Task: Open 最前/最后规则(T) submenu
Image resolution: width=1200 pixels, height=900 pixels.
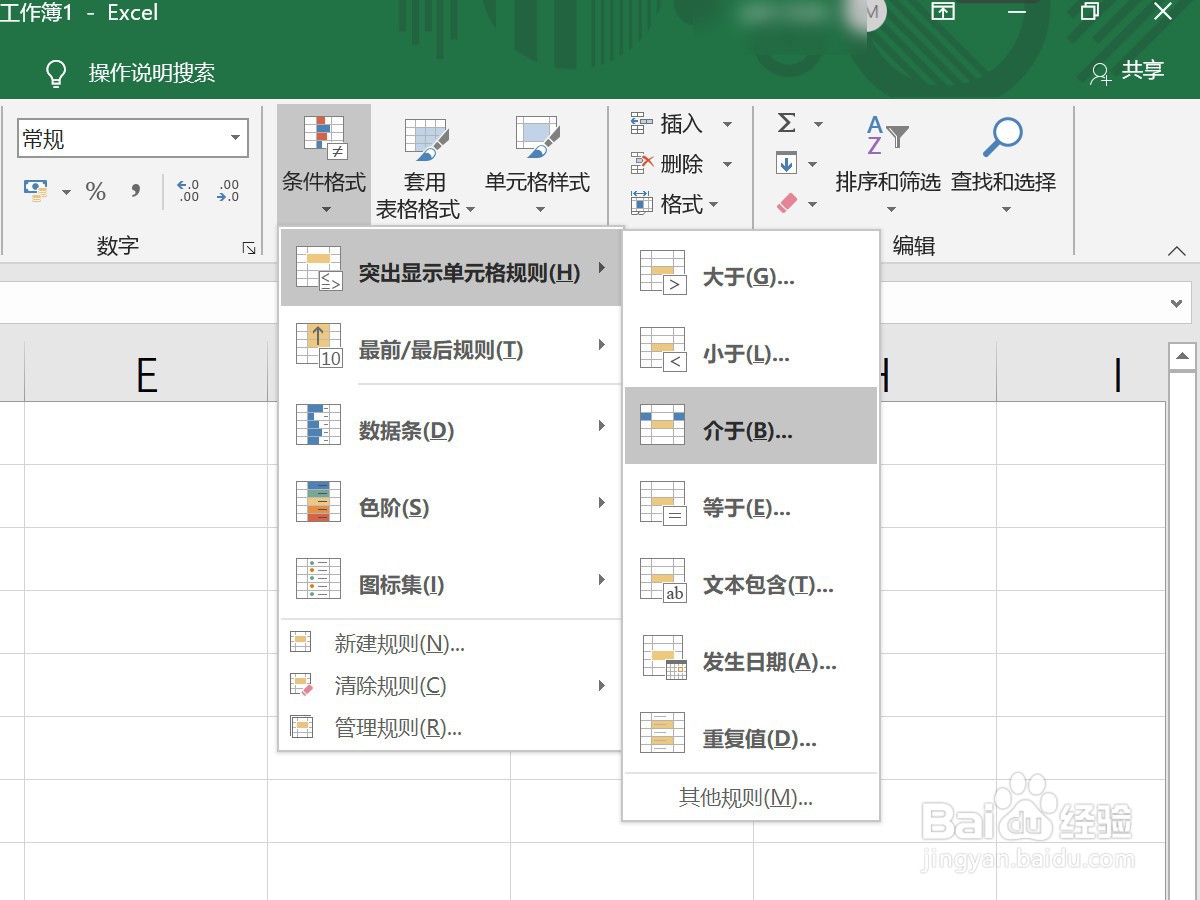Action: coord(450,345)
